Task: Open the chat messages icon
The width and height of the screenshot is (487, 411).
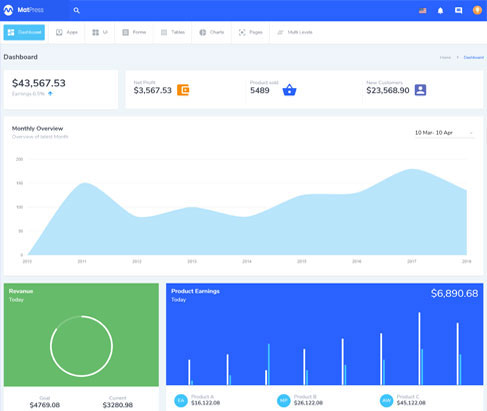Action: pyautogui.click(x=458, y=10)
